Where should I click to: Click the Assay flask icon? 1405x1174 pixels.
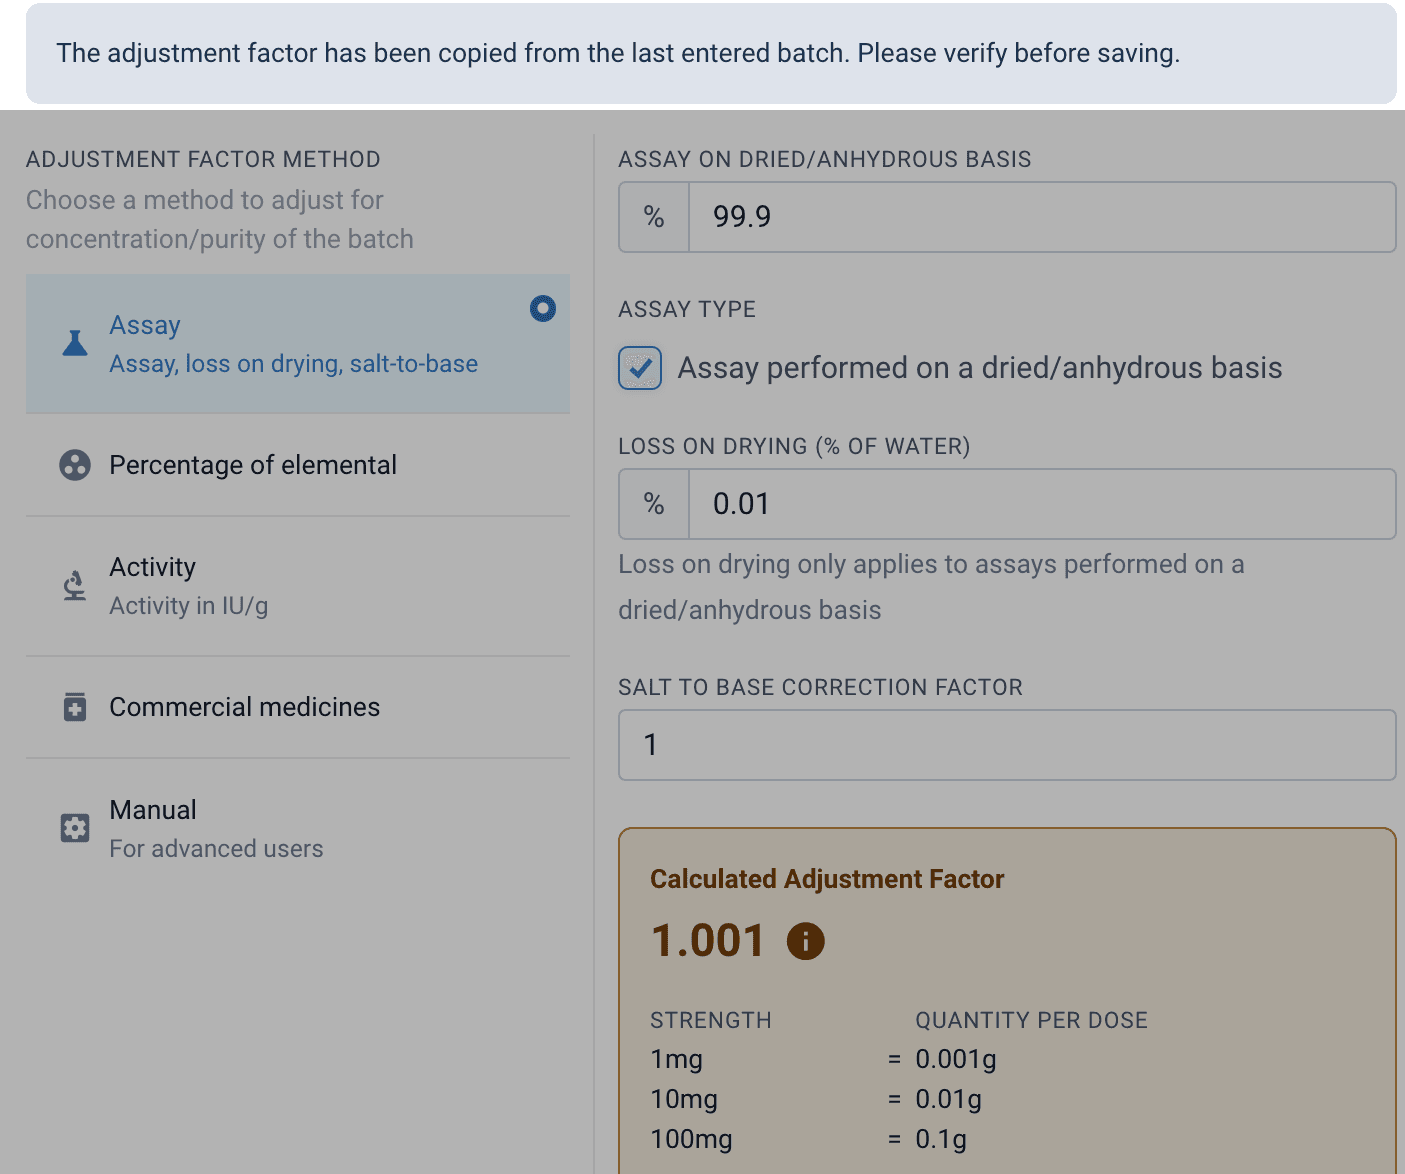75,343
